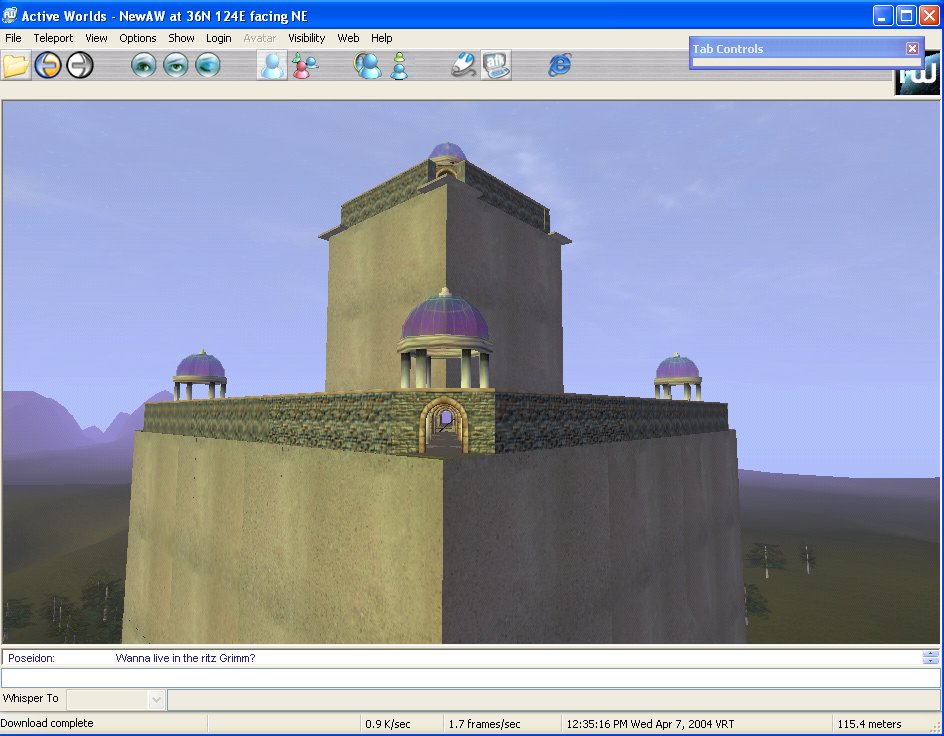Open the Show menu

(181, 38)
